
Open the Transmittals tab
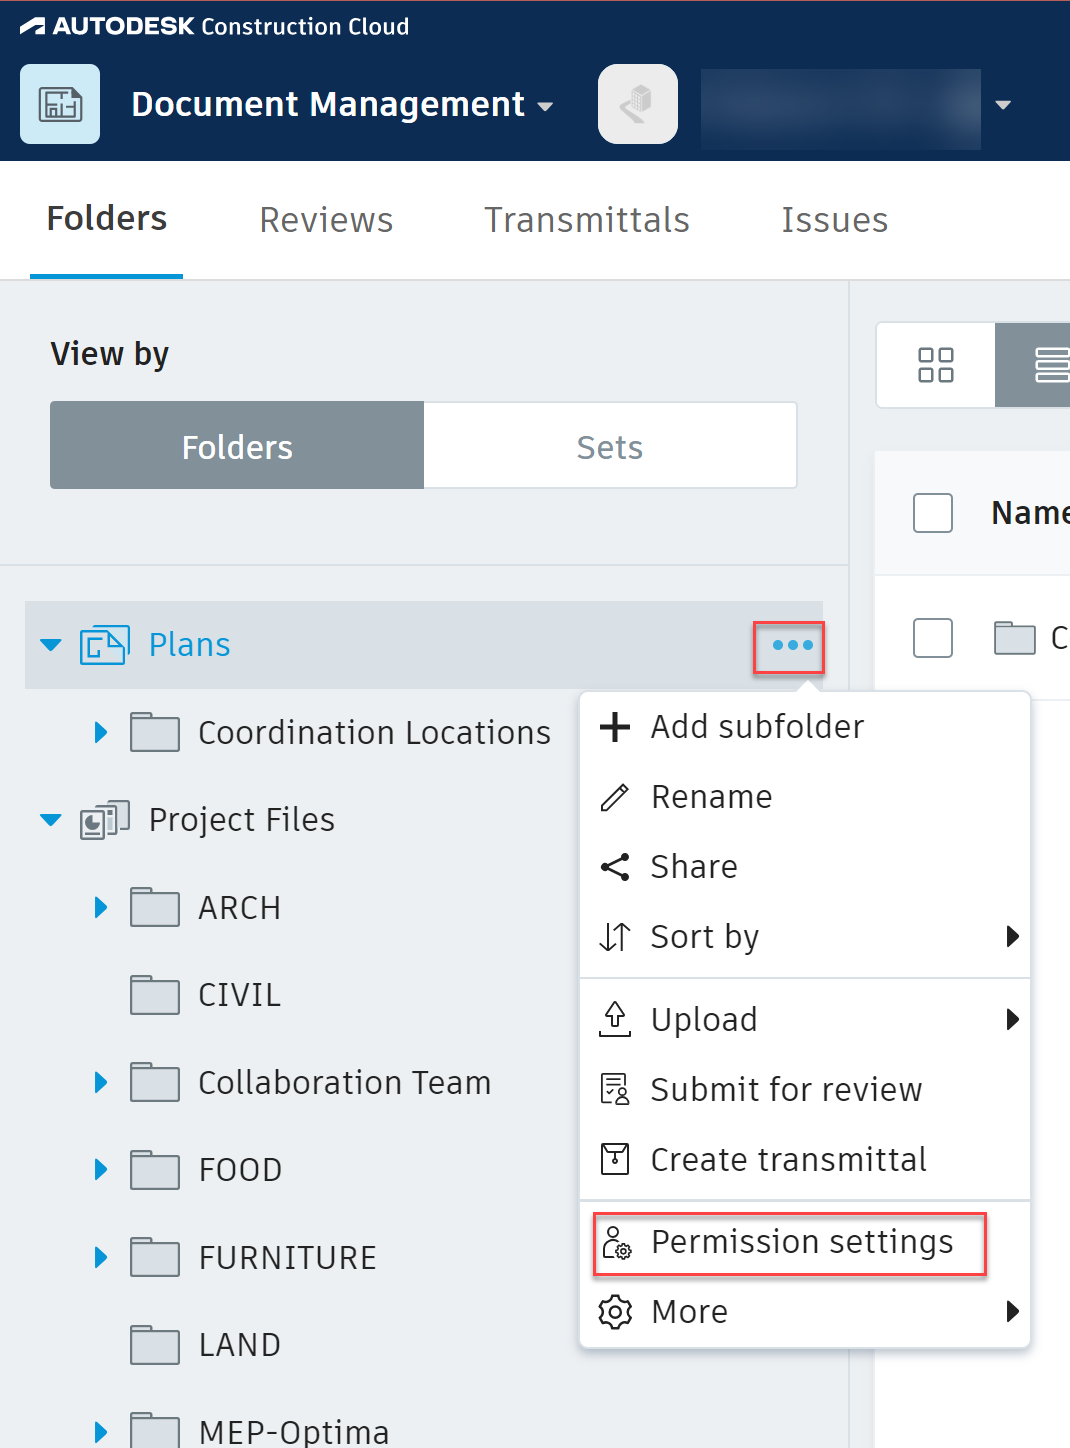tap(586, 220)
